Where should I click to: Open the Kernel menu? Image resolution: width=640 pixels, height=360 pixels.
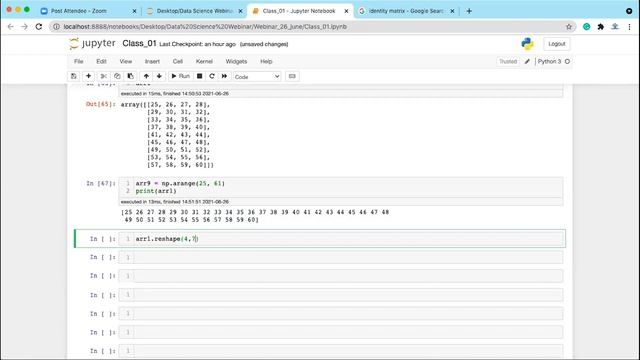[x=204, y=62]
